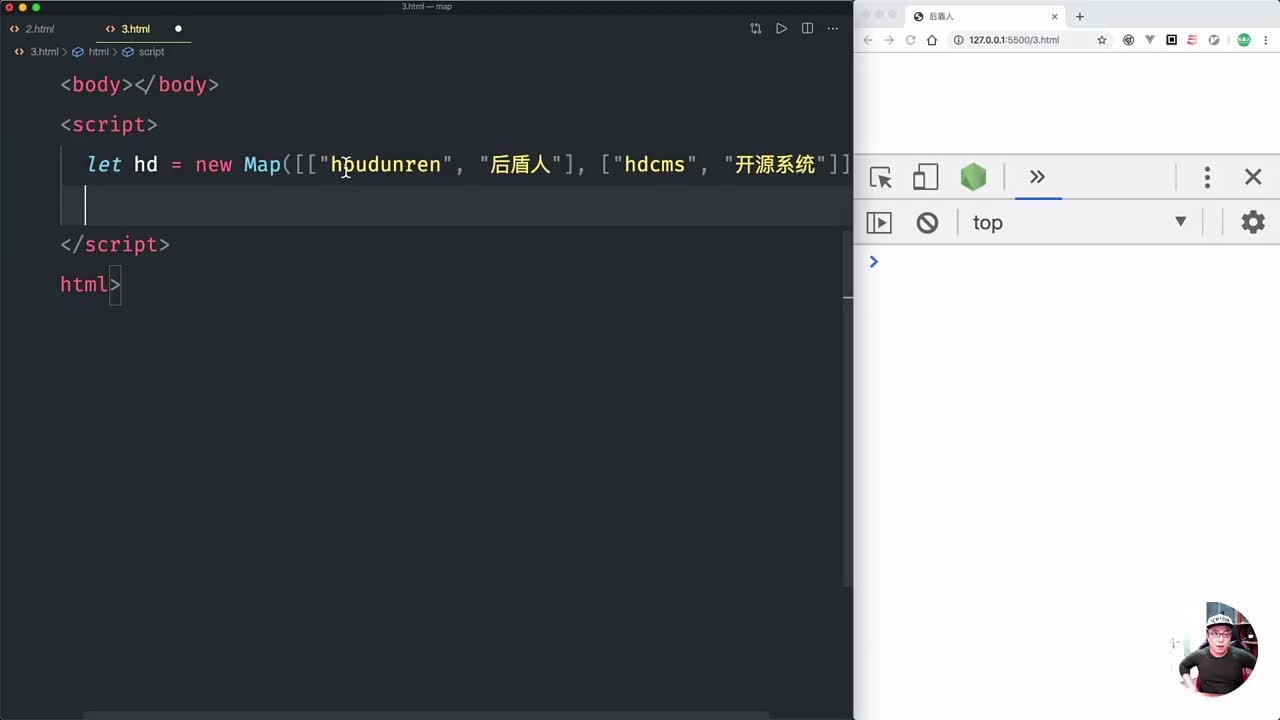
Task: Split the editor with the split icon
Action: coord(808,29)
